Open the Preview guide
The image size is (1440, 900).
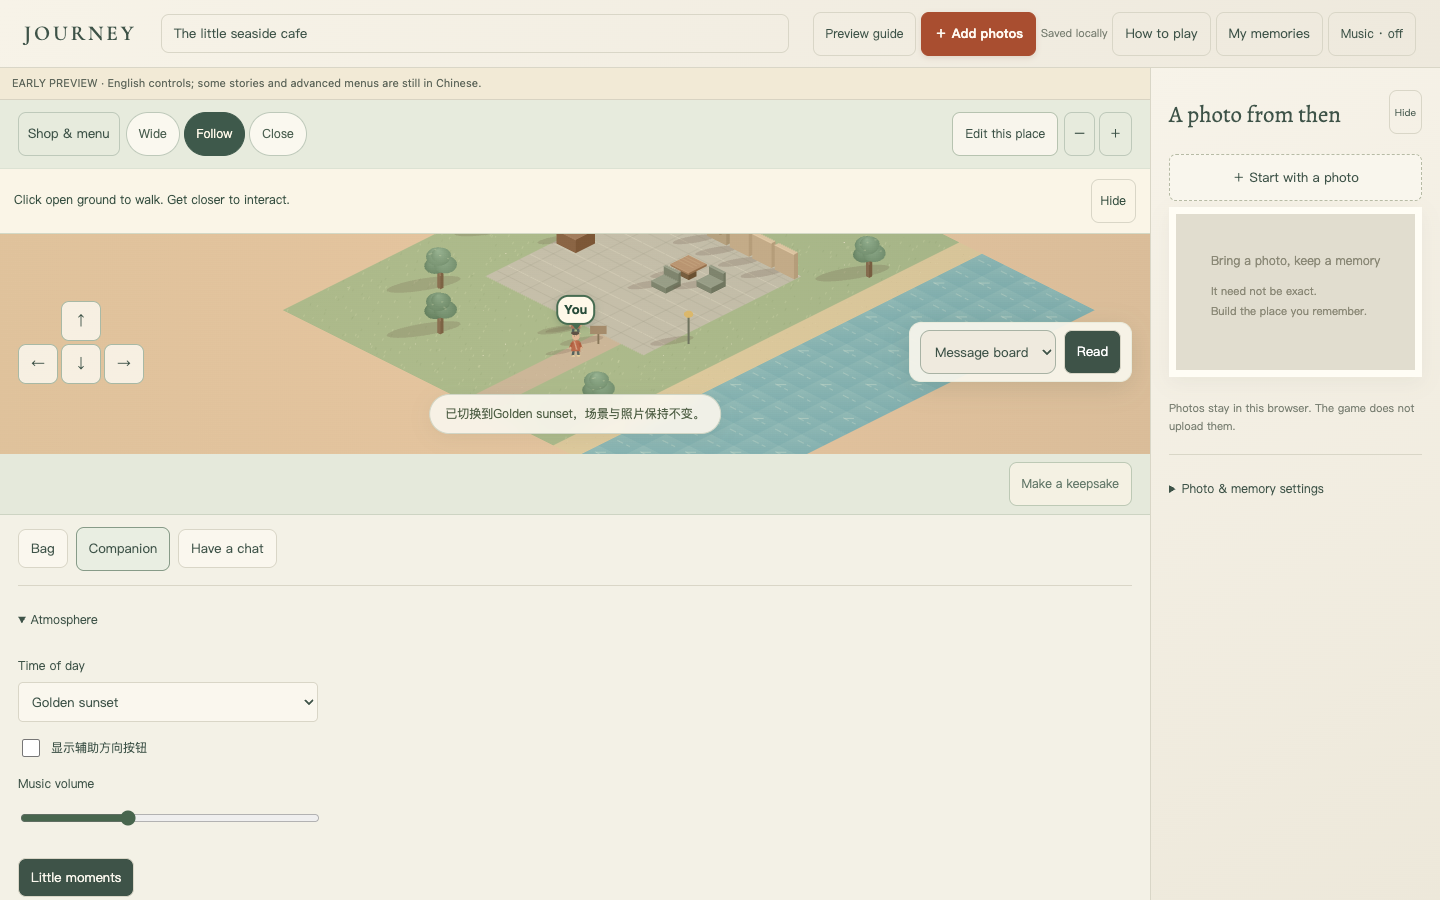click(x=864, y=34)
